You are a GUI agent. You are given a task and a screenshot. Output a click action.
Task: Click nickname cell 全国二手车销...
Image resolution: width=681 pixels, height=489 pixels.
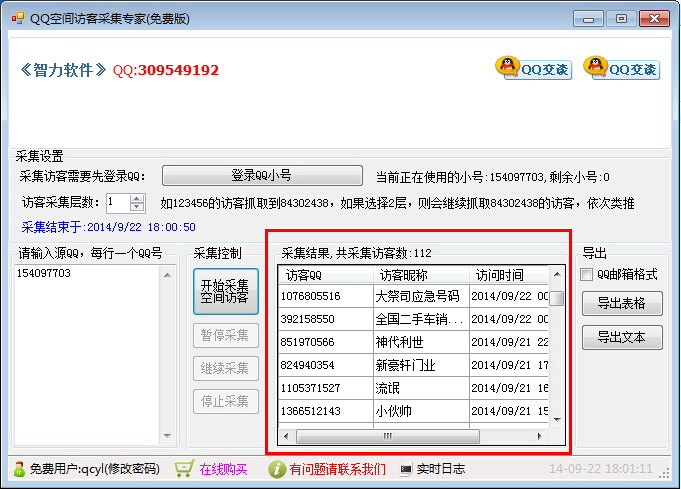[421, 319]
